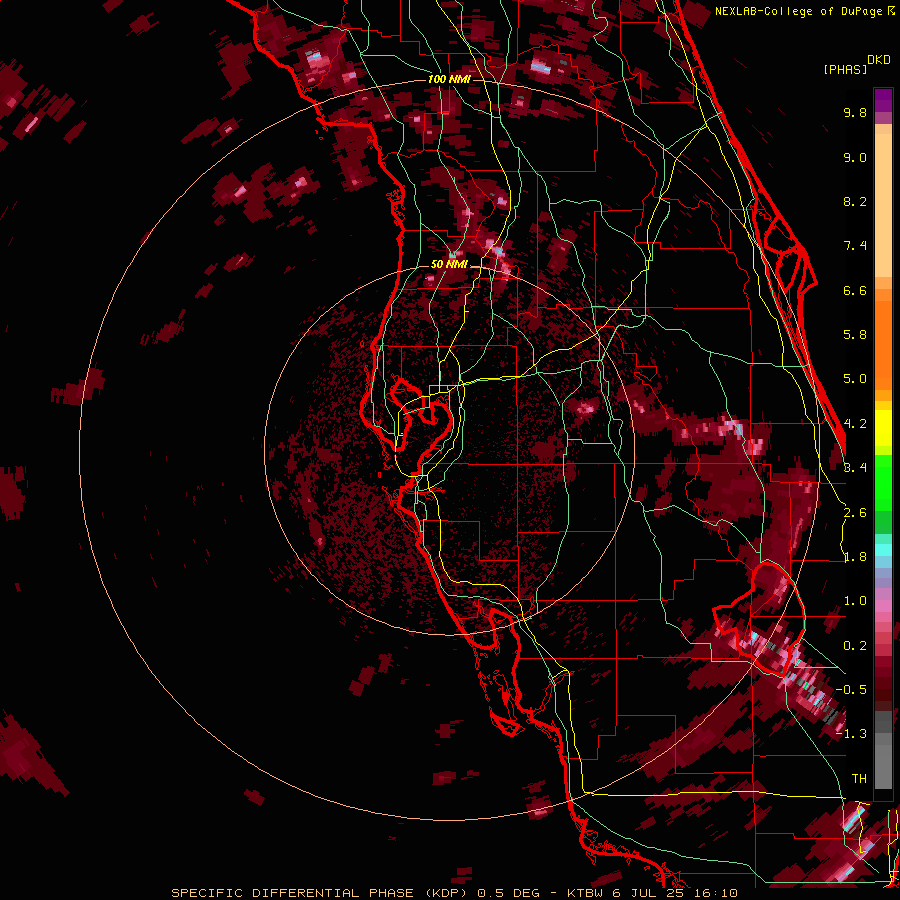Click the [PHAS] label above the color scale
The width and height of the screenshot is (900, 900).
845,69
